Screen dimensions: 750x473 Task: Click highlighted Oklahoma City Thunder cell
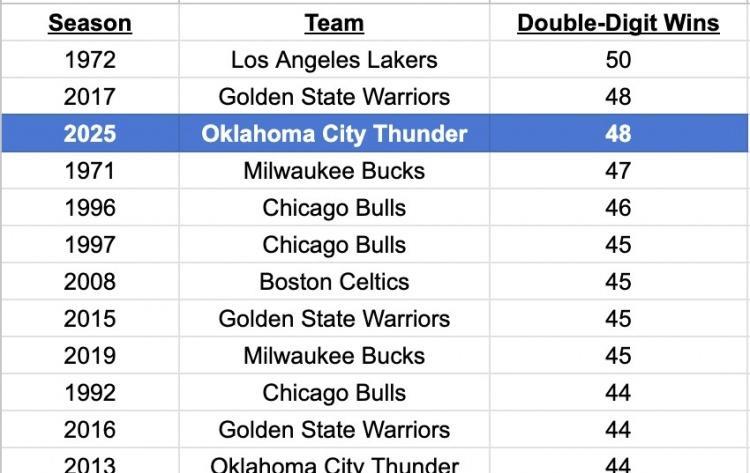click(x=334, y=133)
